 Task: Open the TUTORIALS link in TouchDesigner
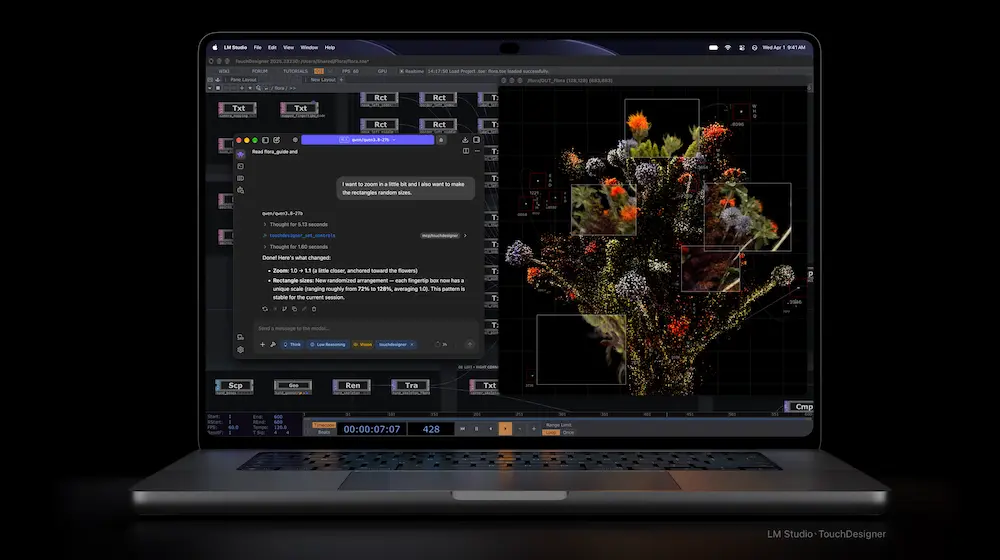pos(295,71)
